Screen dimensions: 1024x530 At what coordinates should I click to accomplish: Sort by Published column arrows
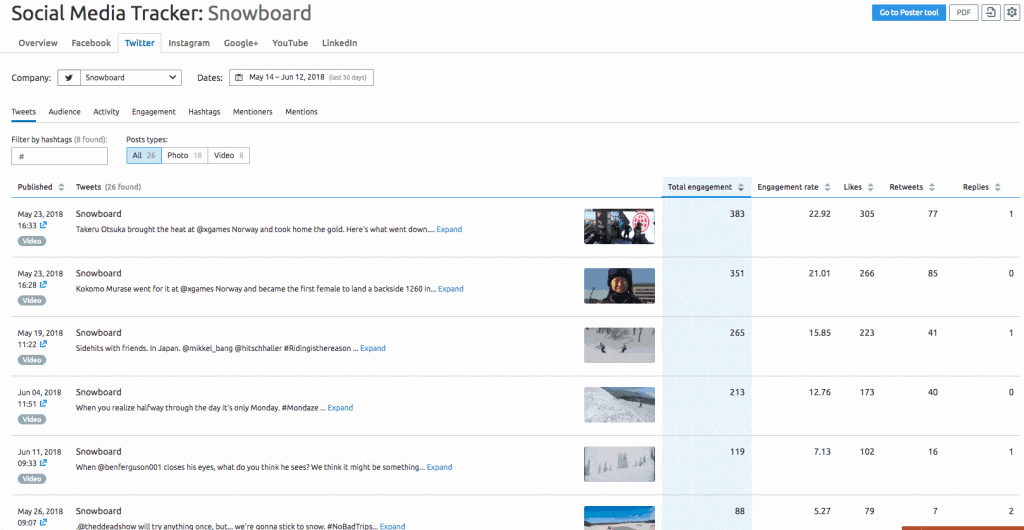(61, 187)
